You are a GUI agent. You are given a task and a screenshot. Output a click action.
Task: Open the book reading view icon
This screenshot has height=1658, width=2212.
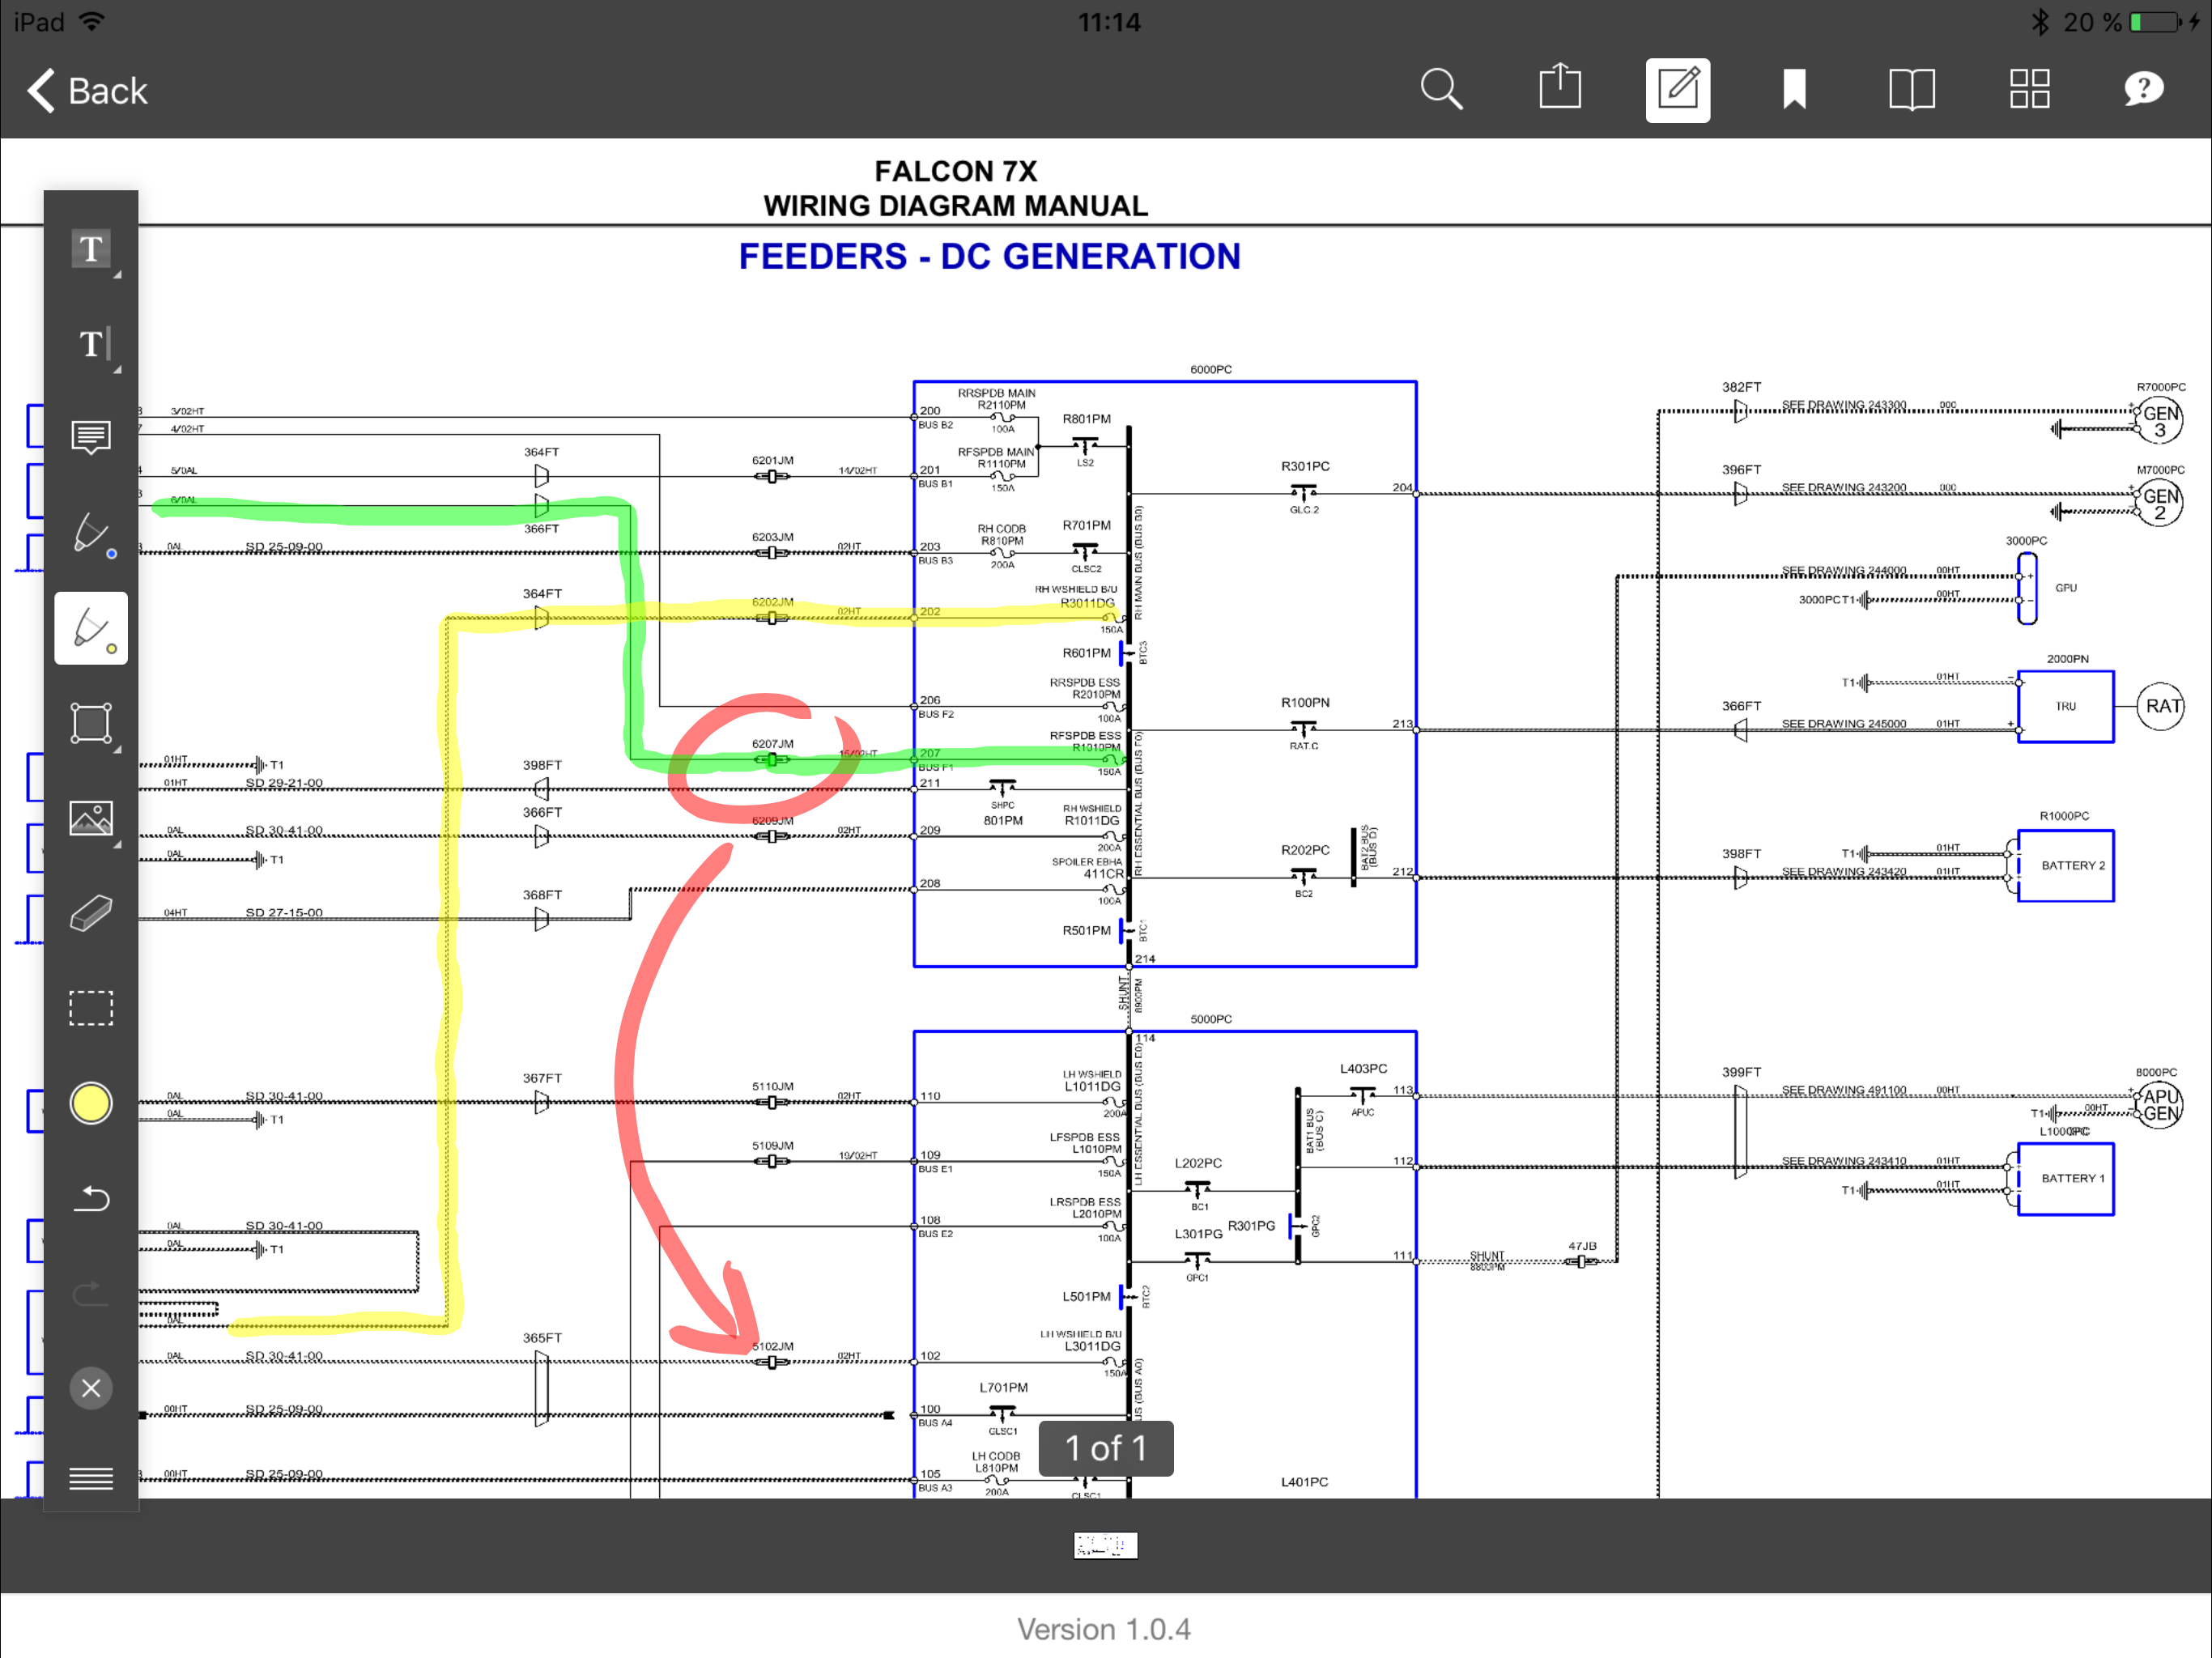(x=1911, y=90)
